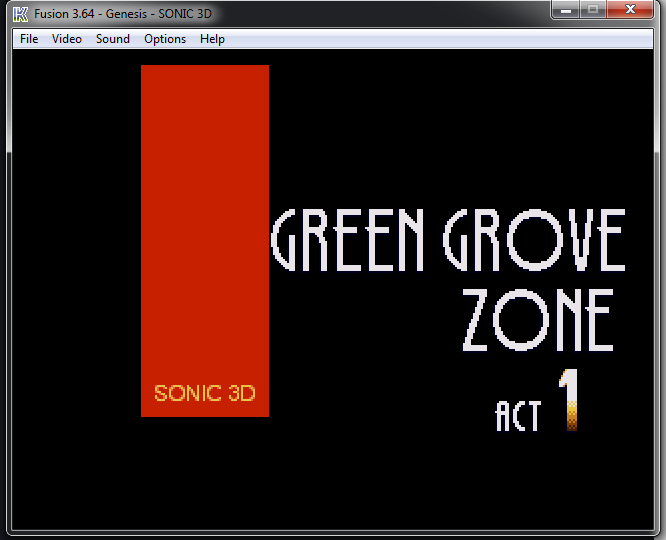Click the Fusion app icon in title bar

click(20, 14)
